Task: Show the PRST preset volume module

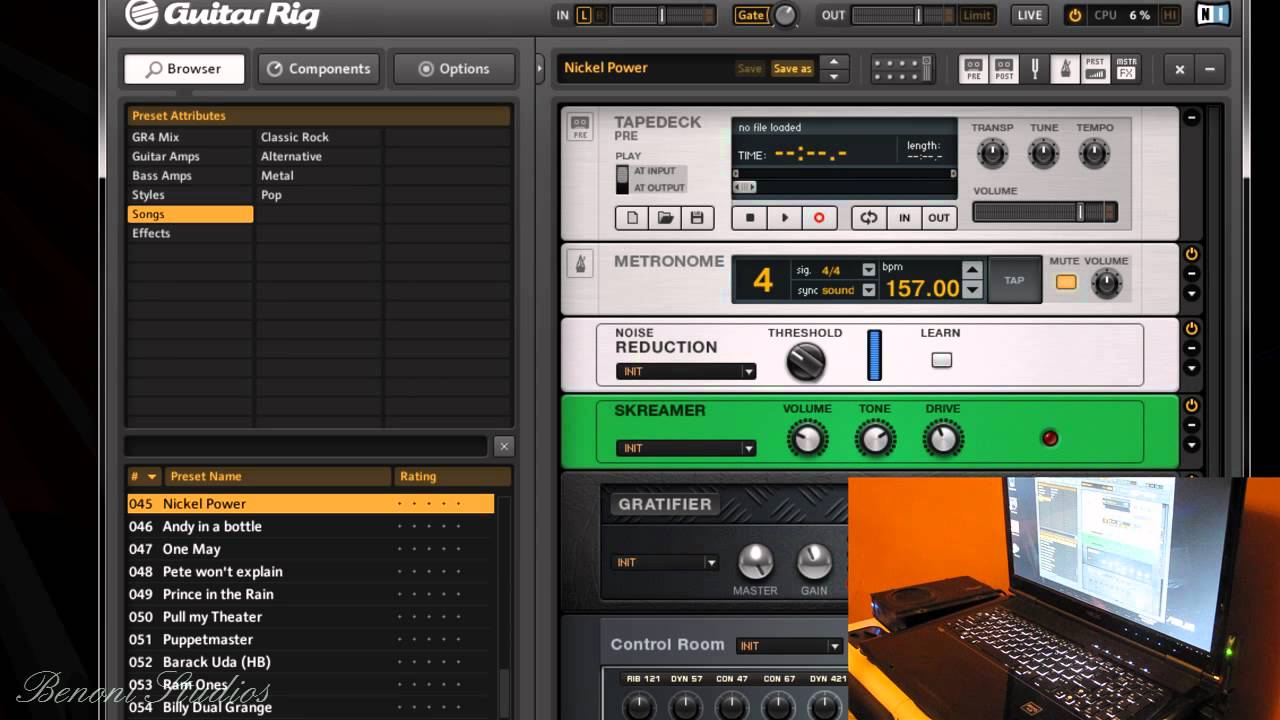Action: click(1096, 68)
